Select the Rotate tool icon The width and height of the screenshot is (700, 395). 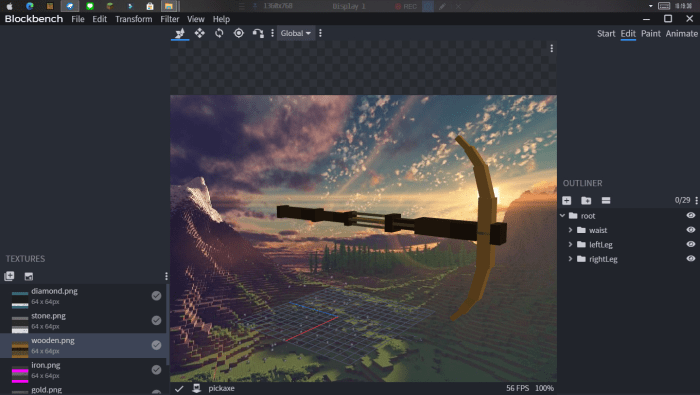(219, 33)
